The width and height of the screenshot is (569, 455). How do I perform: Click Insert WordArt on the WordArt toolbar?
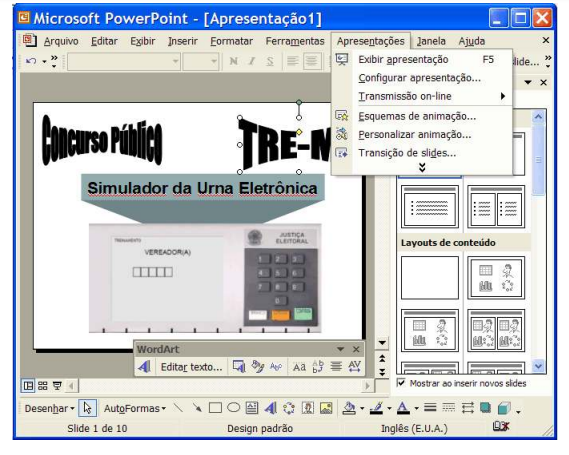pyautogui.click(x=144, y=367)
